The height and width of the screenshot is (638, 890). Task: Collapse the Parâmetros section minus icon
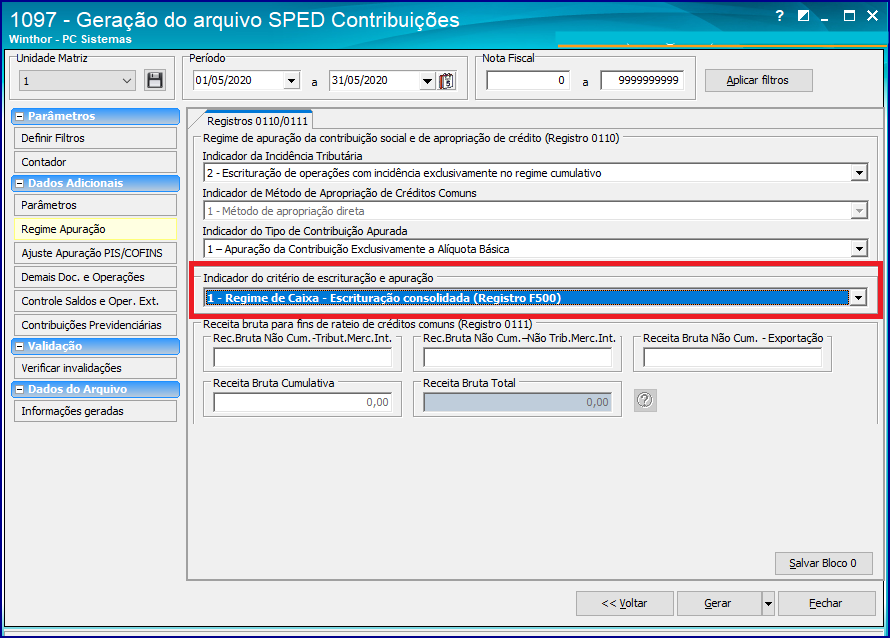tap(19, 116)
